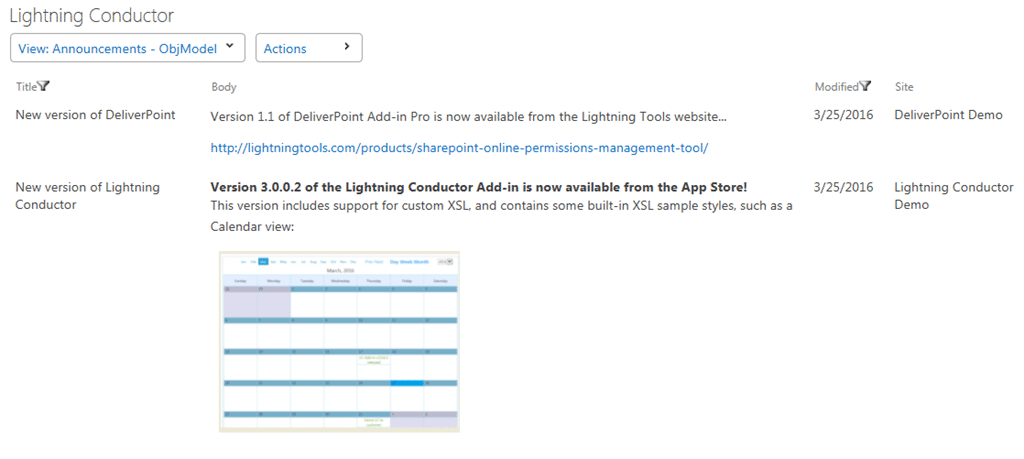Open the lightningtools.com permissions tool link

click(x=459, y=148)
